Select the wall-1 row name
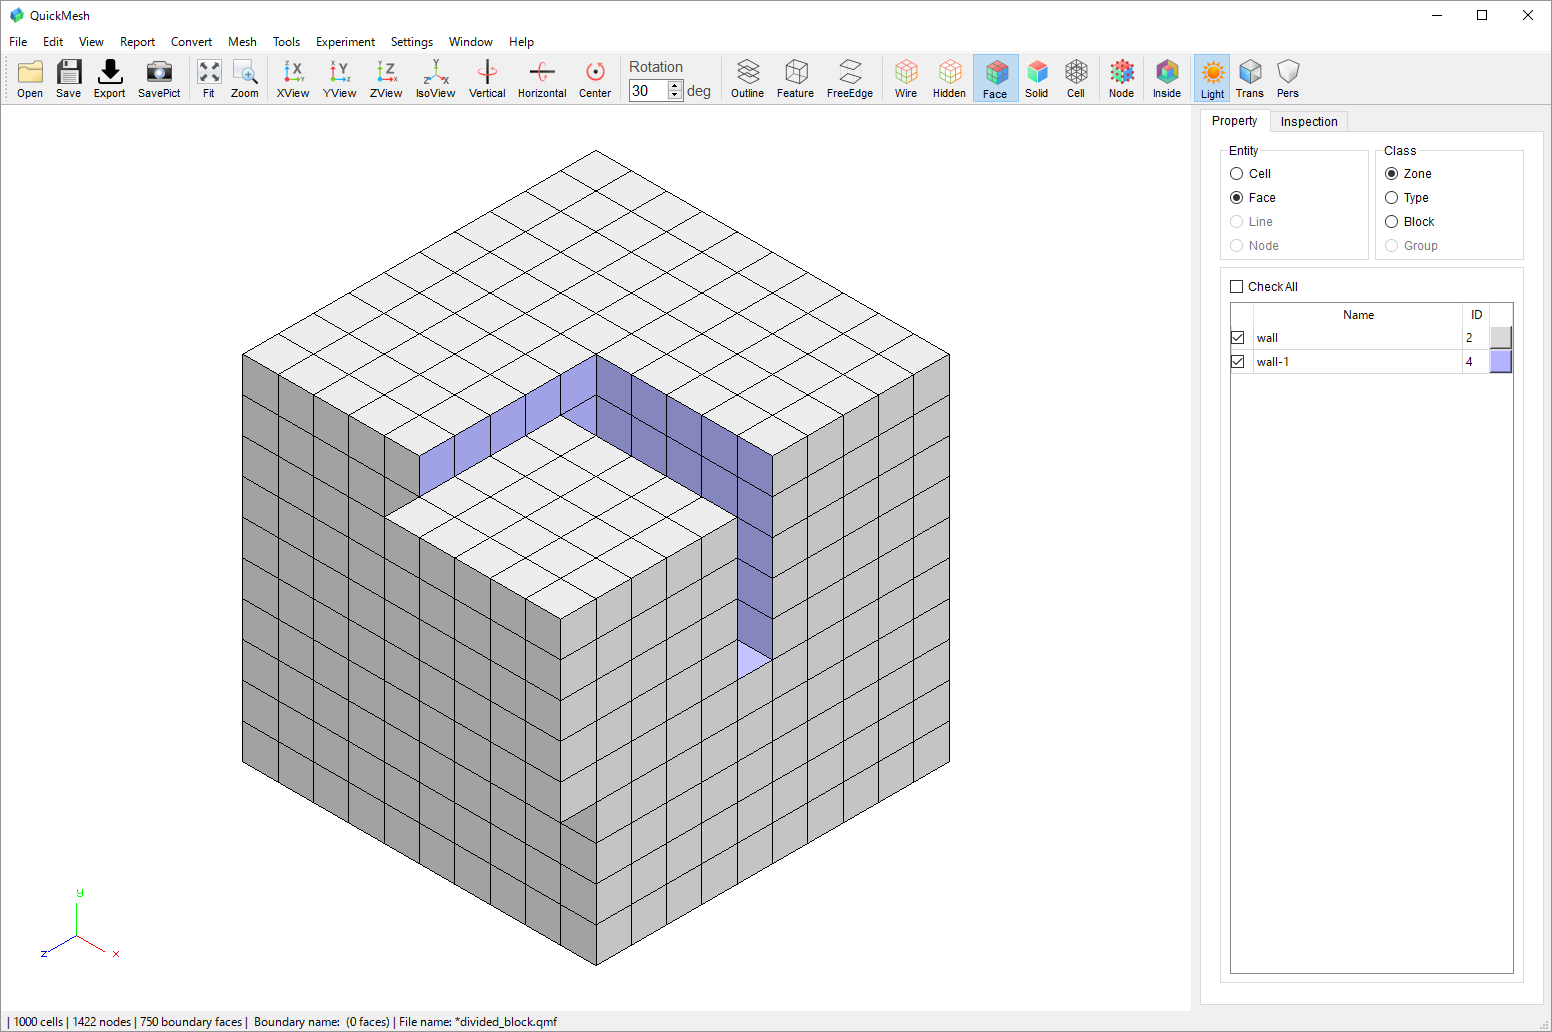The height and width of the screenshot is (1032, 1552). point(1273,362)
